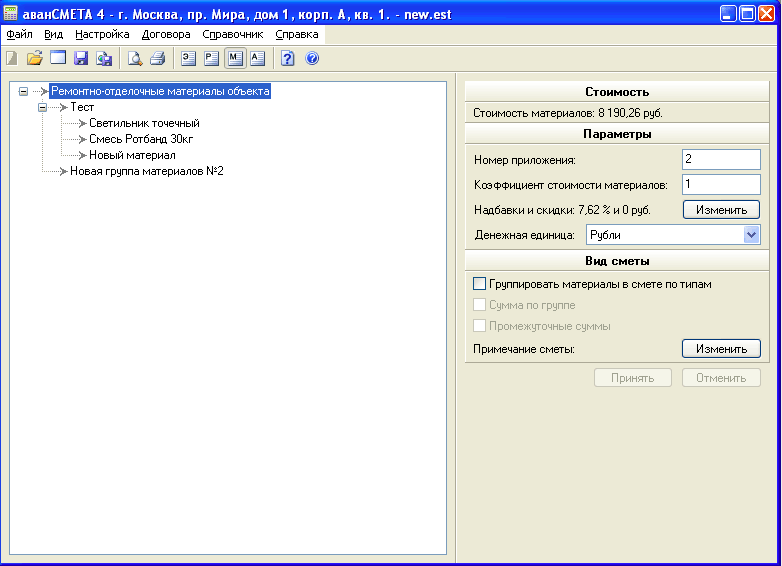
Task: Print the estimate with printer icon
Action: pos(158,58)
